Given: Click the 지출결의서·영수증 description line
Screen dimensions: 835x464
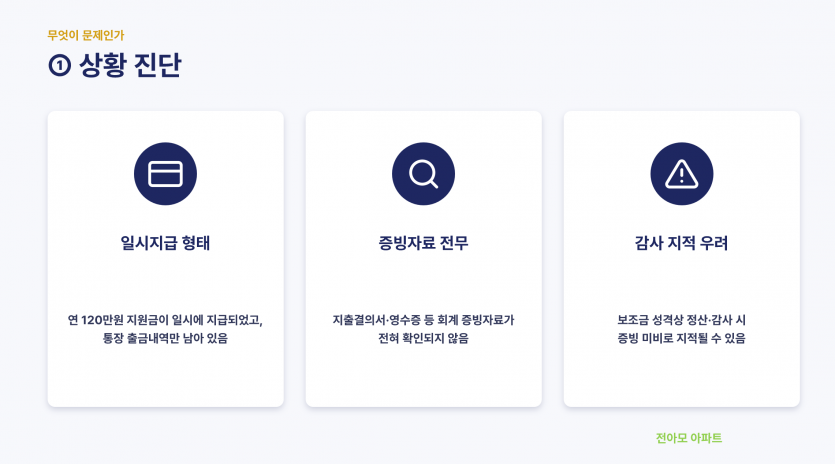Looking at the screenshot, I should (423, 320).
